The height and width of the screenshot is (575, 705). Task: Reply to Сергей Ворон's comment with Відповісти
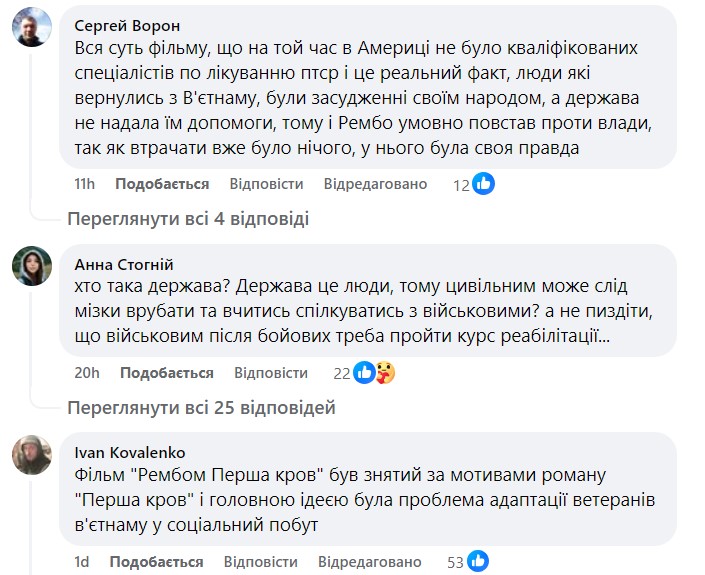point(266,184)
